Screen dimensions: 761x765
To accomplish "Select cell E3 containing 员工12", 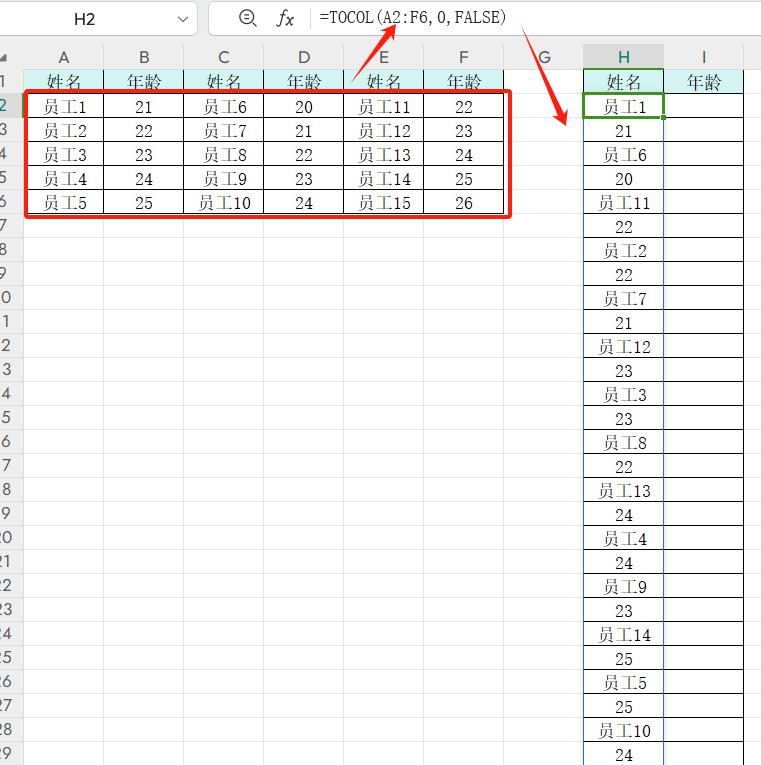I will tap(383, 130).
